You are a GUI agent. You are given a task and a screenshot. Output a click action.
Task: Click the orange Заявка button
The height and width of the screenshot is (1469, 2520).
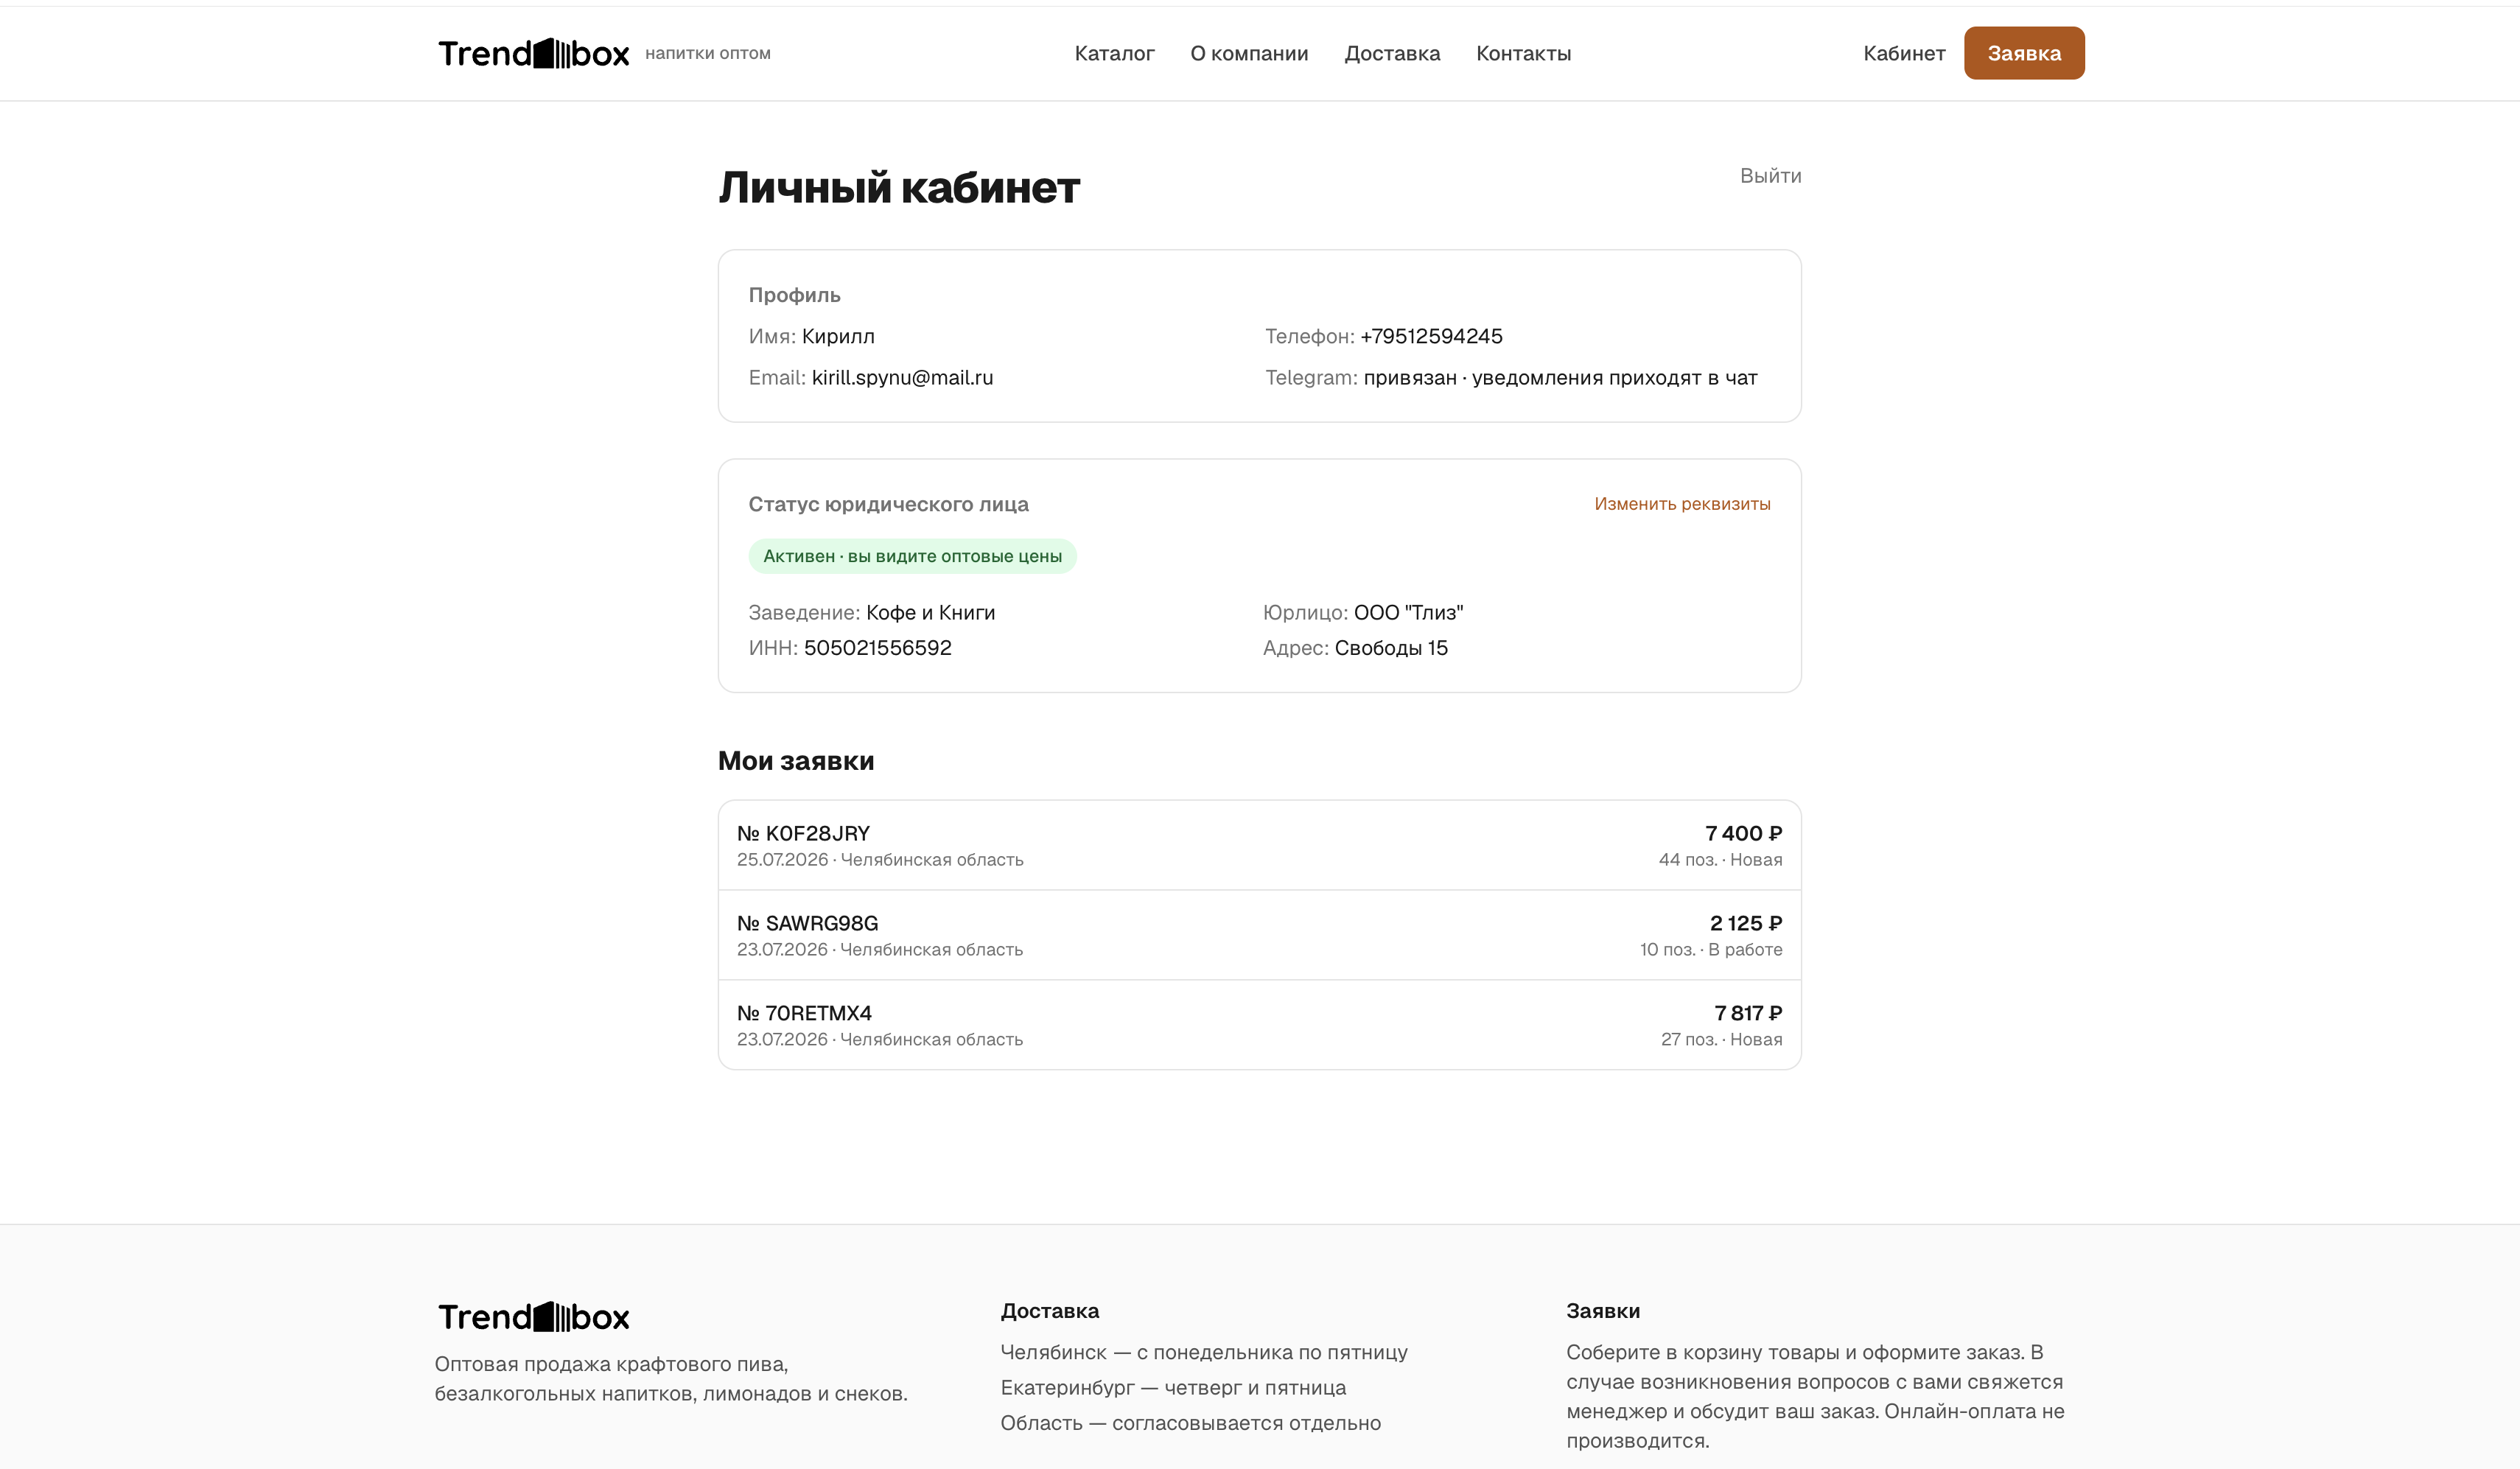[x=2024, y=53]
